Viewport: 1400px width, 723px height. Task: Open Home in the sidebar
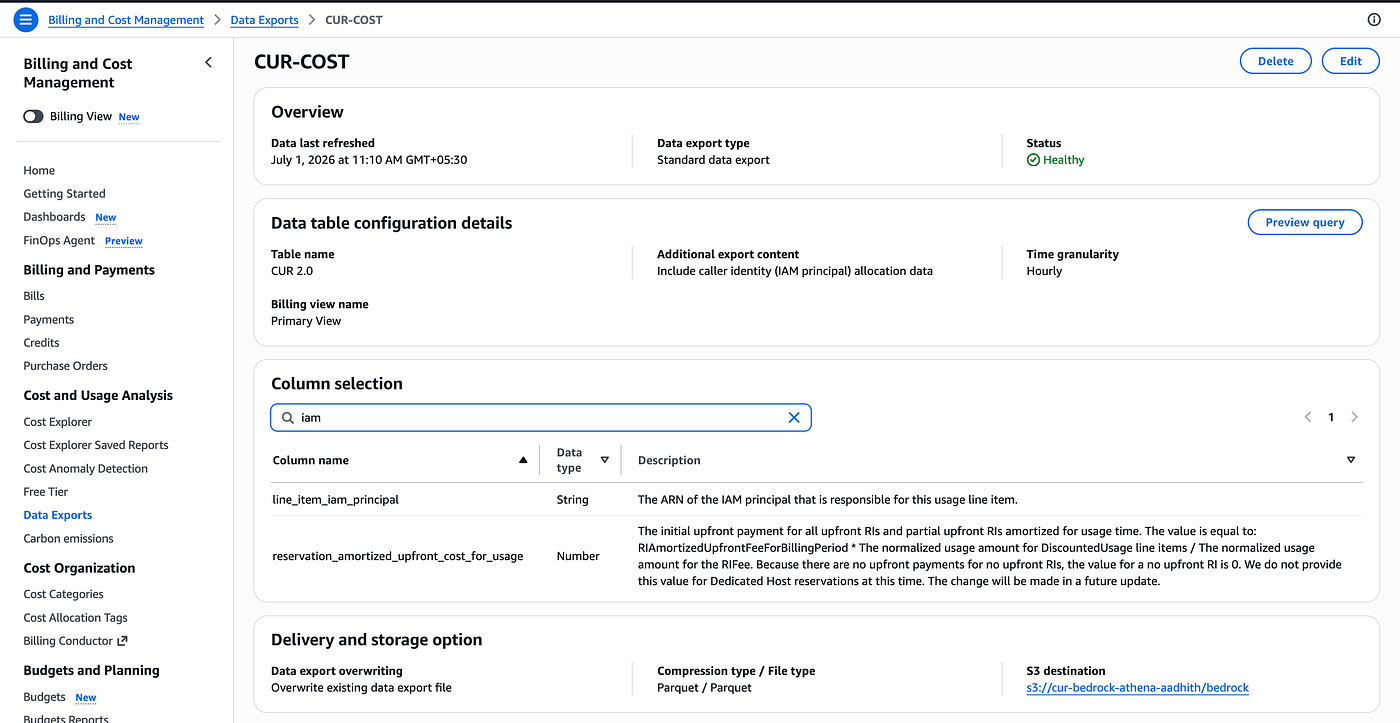tap(39, 171)
